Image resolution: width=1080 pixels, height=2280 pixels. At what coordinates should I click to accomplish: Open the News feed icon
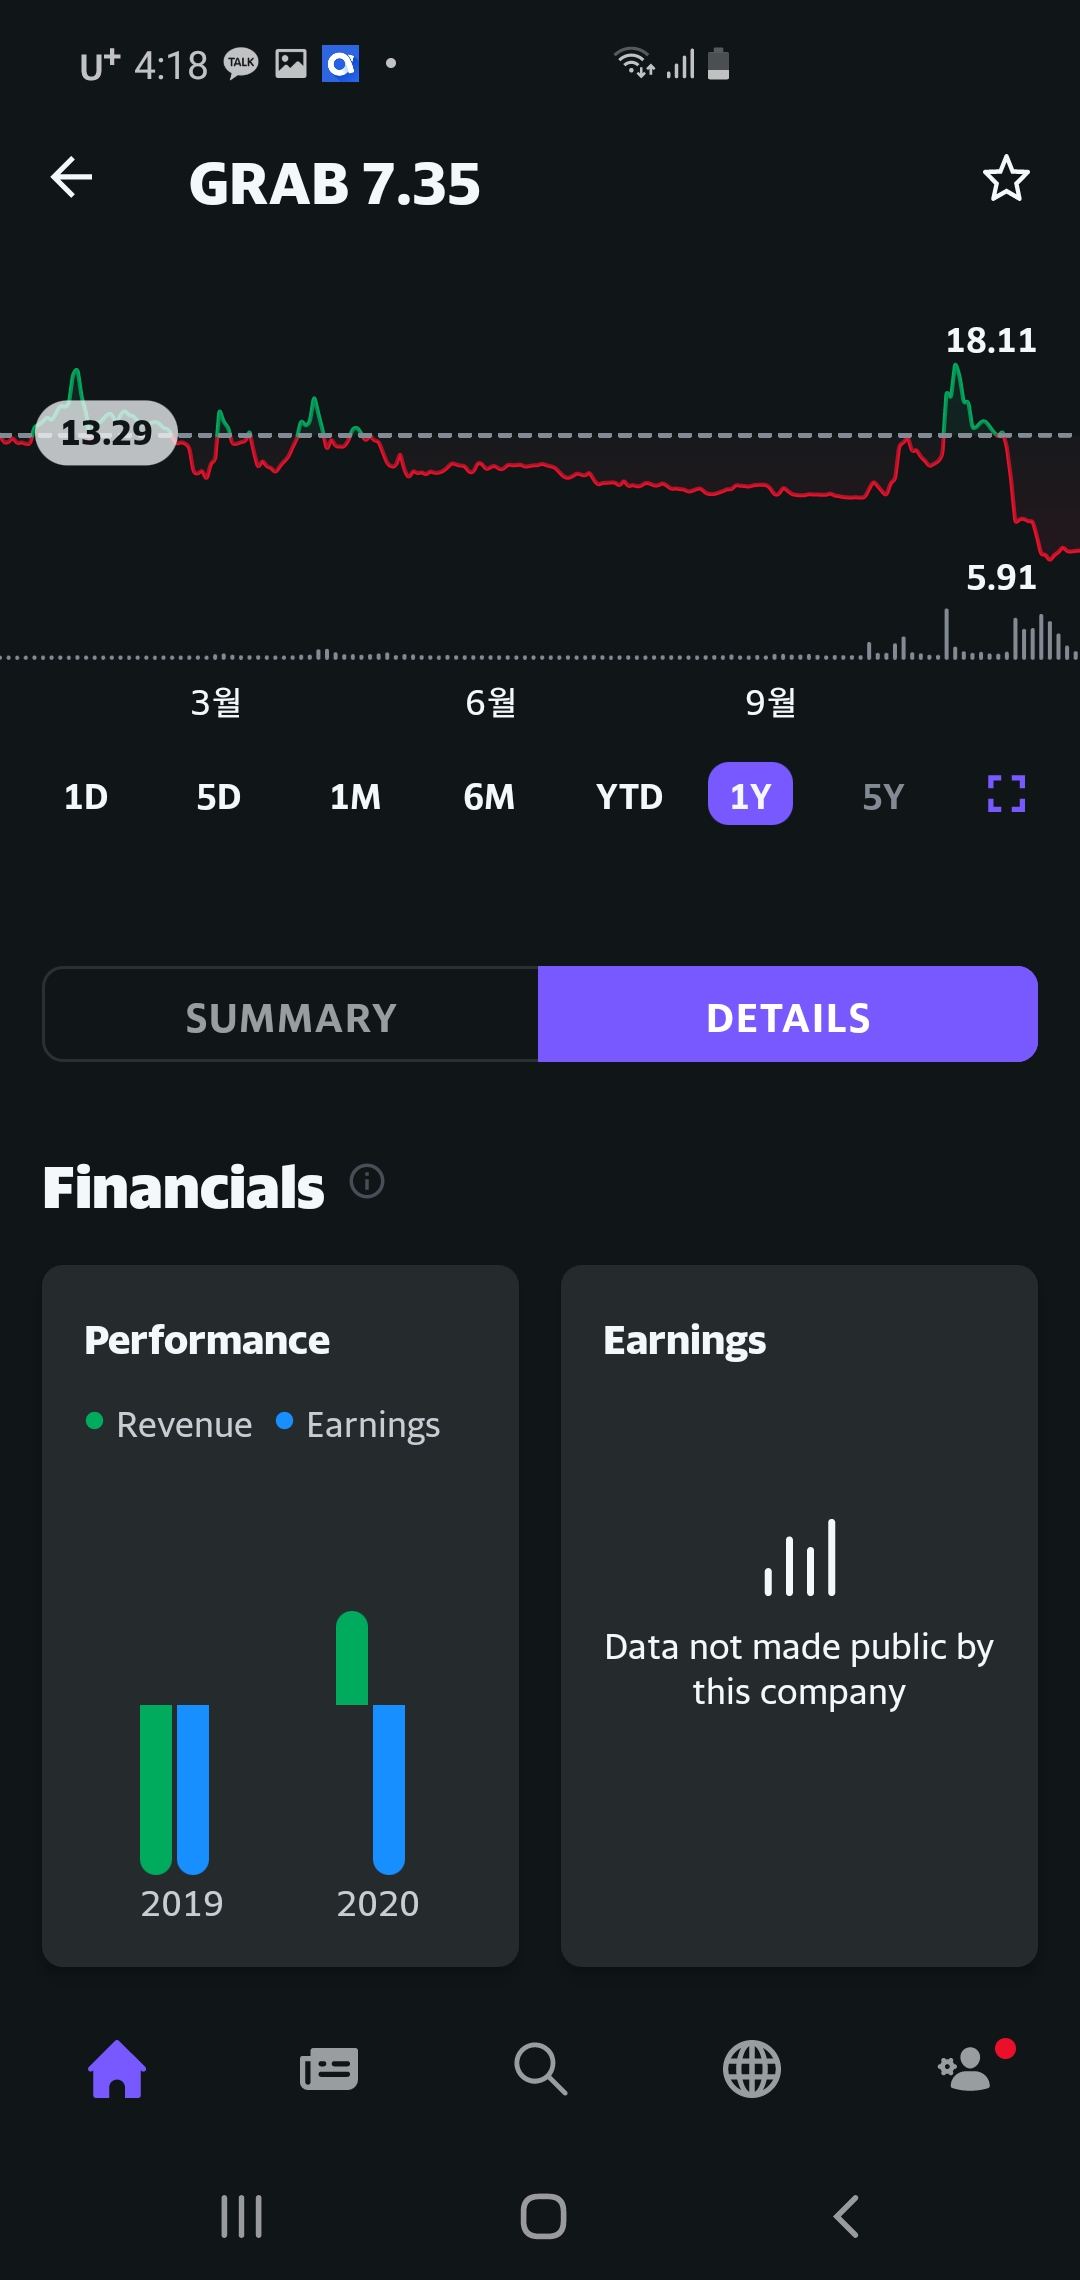point(329,2069)
